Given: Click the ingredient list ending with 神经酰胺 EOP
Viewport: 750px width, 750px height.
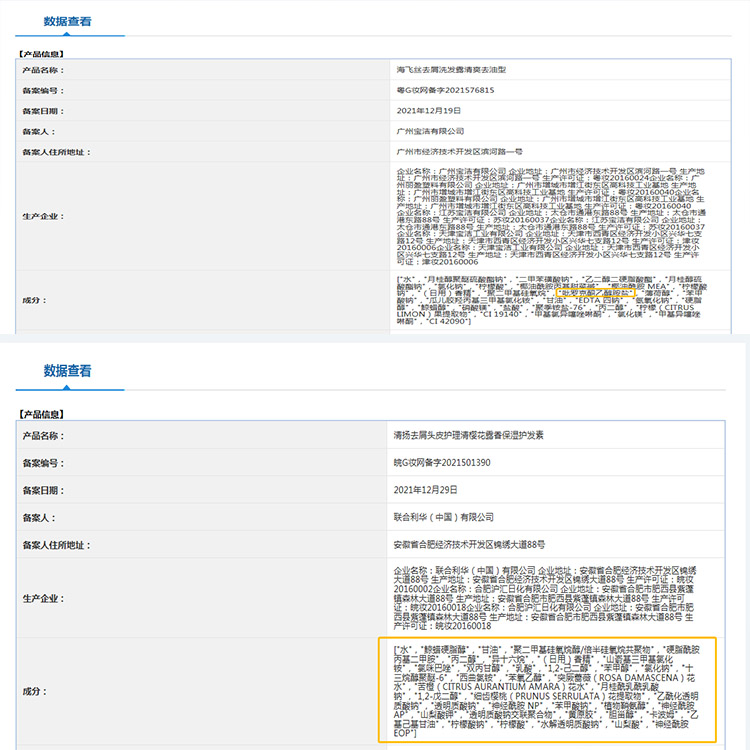Looking at the screenshot, I should pos(546,691).
